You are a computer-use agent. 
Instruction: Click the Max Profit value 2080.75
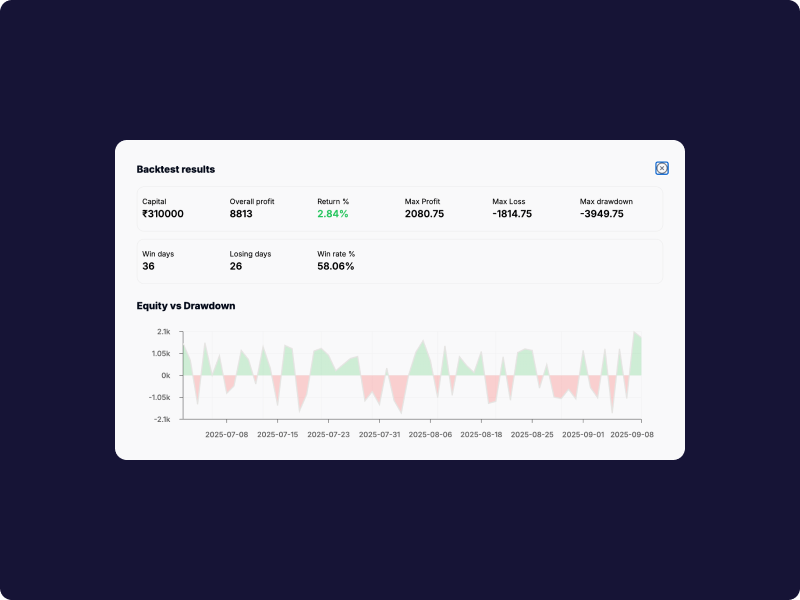[x=424, y=214]
